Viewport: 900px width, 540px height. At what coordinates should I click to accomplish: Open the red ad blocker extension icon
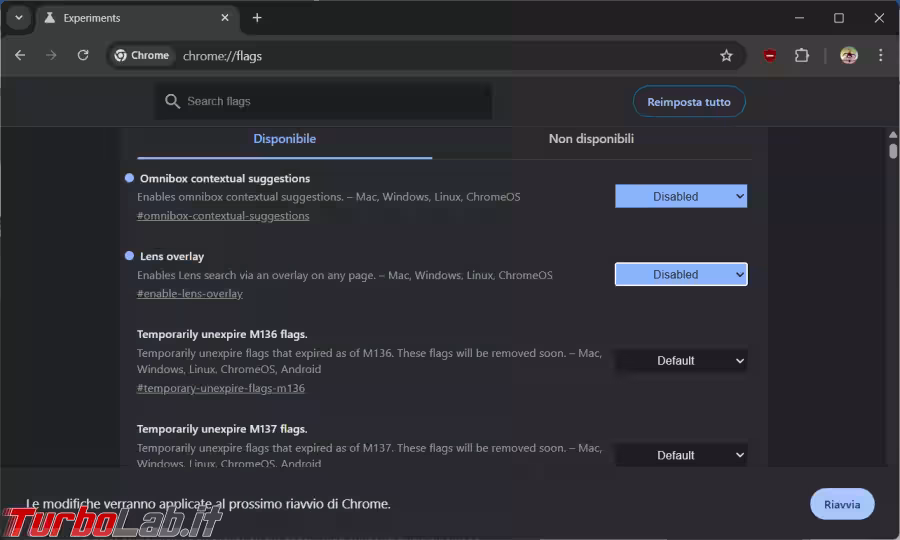coord(769,56)
